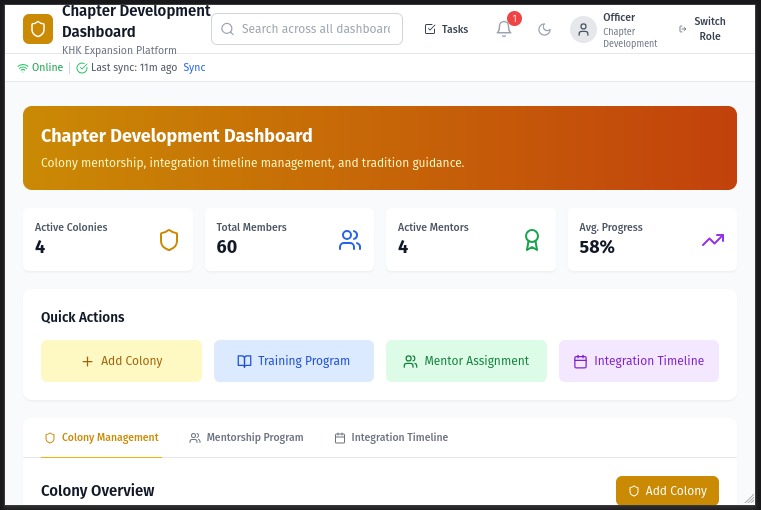
Task: Click the Colony Overview heading
Action: (98, 491)
